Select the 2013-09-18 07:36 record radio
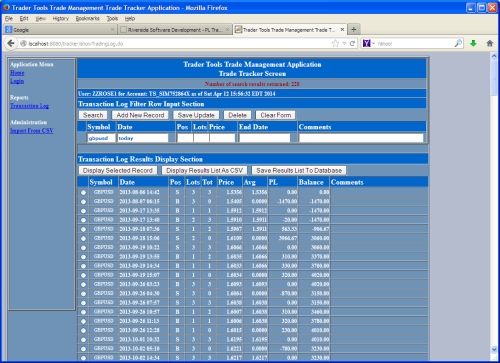 (83, 229)
